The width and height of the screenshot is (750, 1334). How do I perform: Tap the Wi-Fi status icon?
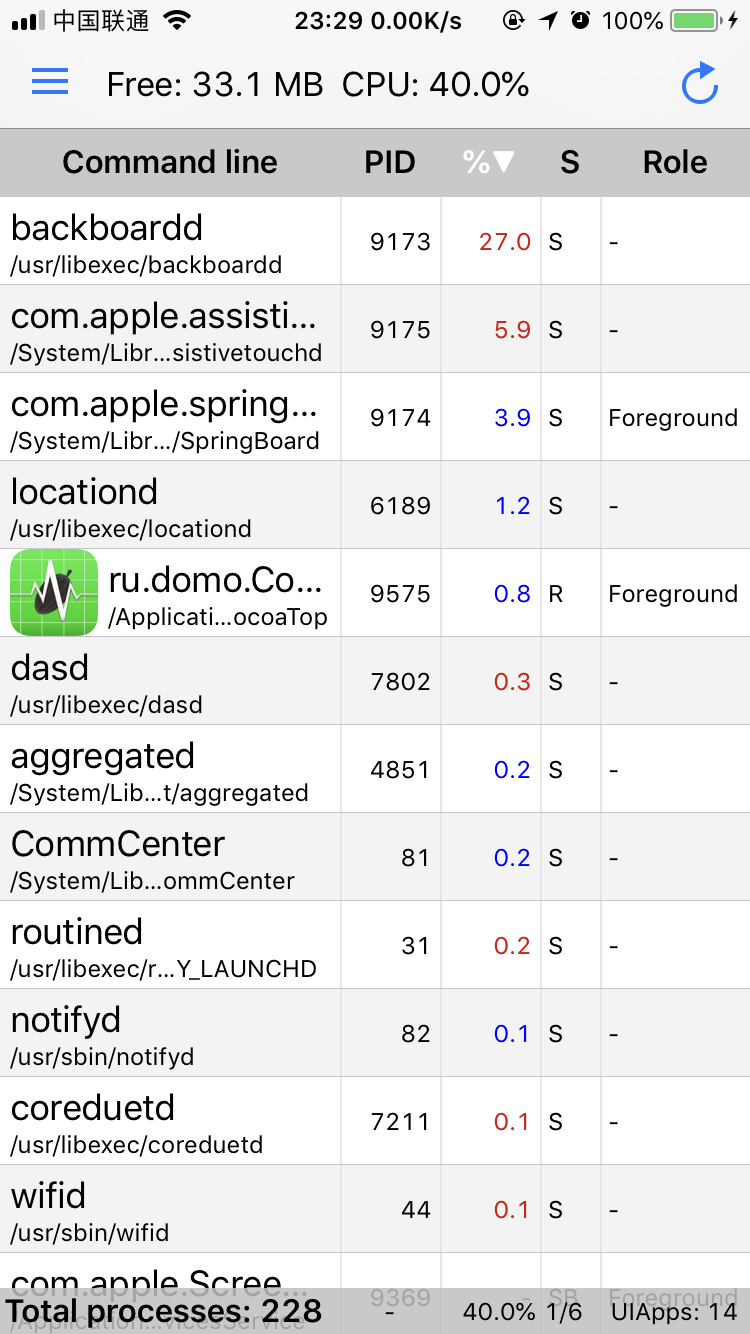pyautogui.click(x=177, y=21)
